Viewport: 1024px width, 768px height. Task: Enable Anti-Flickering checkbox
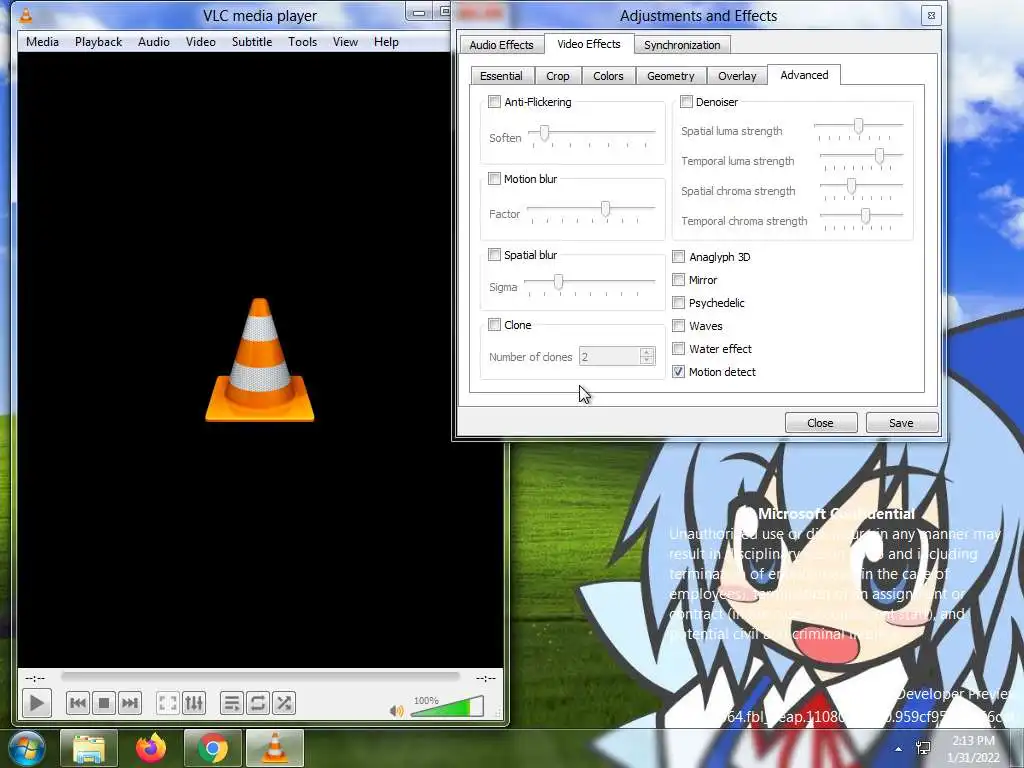[494, 102]
